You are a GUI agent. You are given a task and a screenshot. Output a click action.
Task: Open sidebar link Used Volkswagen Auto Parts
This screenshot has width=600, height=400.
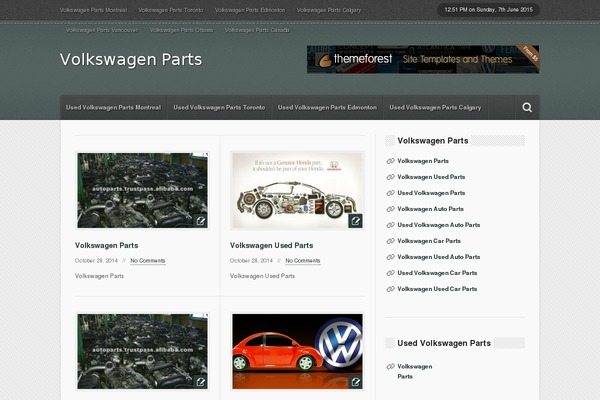pos(439,225)
